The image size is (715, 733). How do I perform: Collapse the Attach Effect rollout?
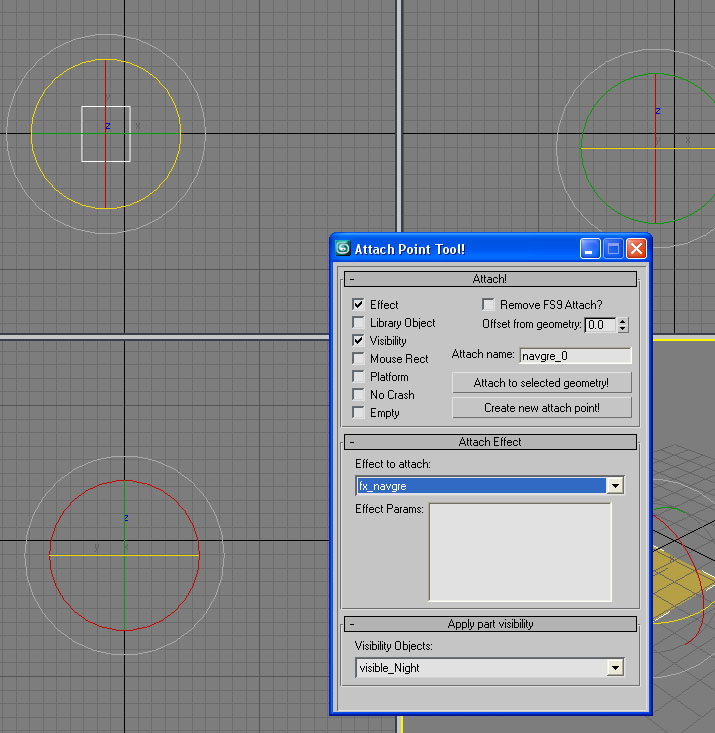pos(490,442)
